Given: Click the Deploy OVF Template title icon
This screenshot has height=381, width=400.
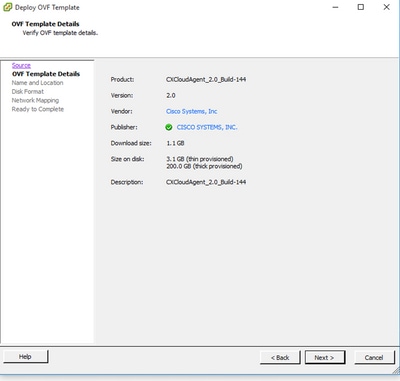Looking at the screenshot, I should click(x=7, y=7).
